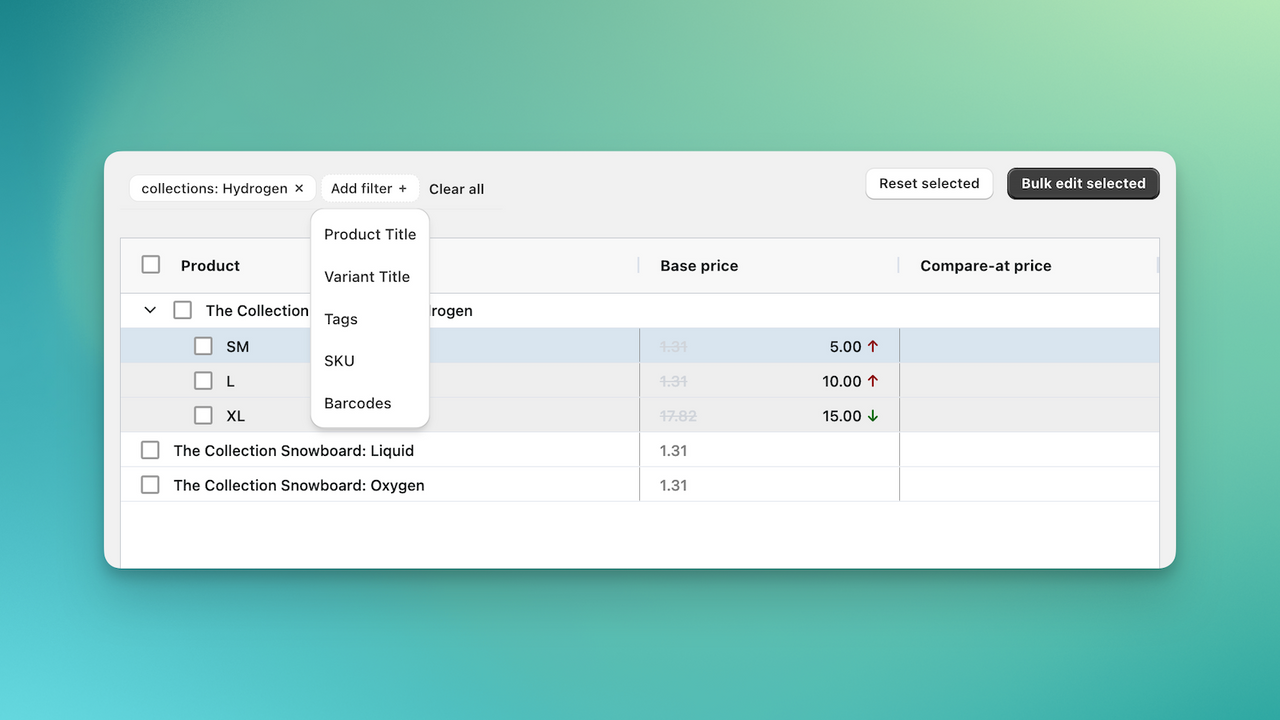Click the Liquid snowboard base price 1.31
Image resolution: width=1280 pixels, height=720 pixels.
(674, 451)
